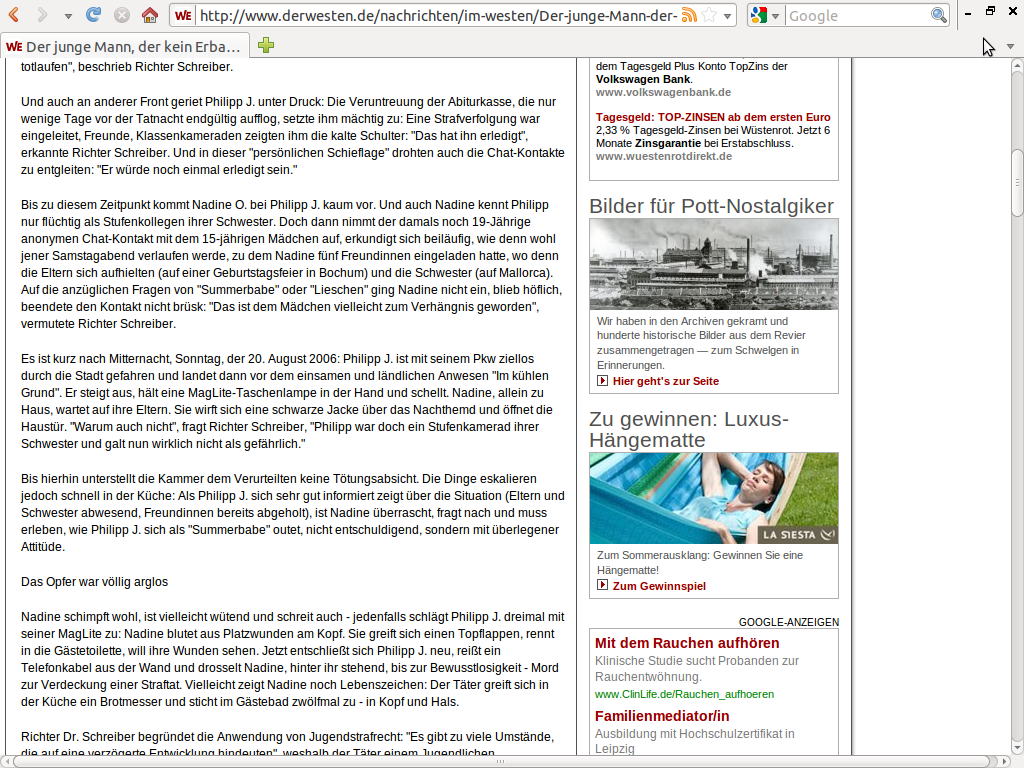Open the 'Familienmediator/in' ad link
Screen dimensions: 1024x768
click(x=662, y=716)
